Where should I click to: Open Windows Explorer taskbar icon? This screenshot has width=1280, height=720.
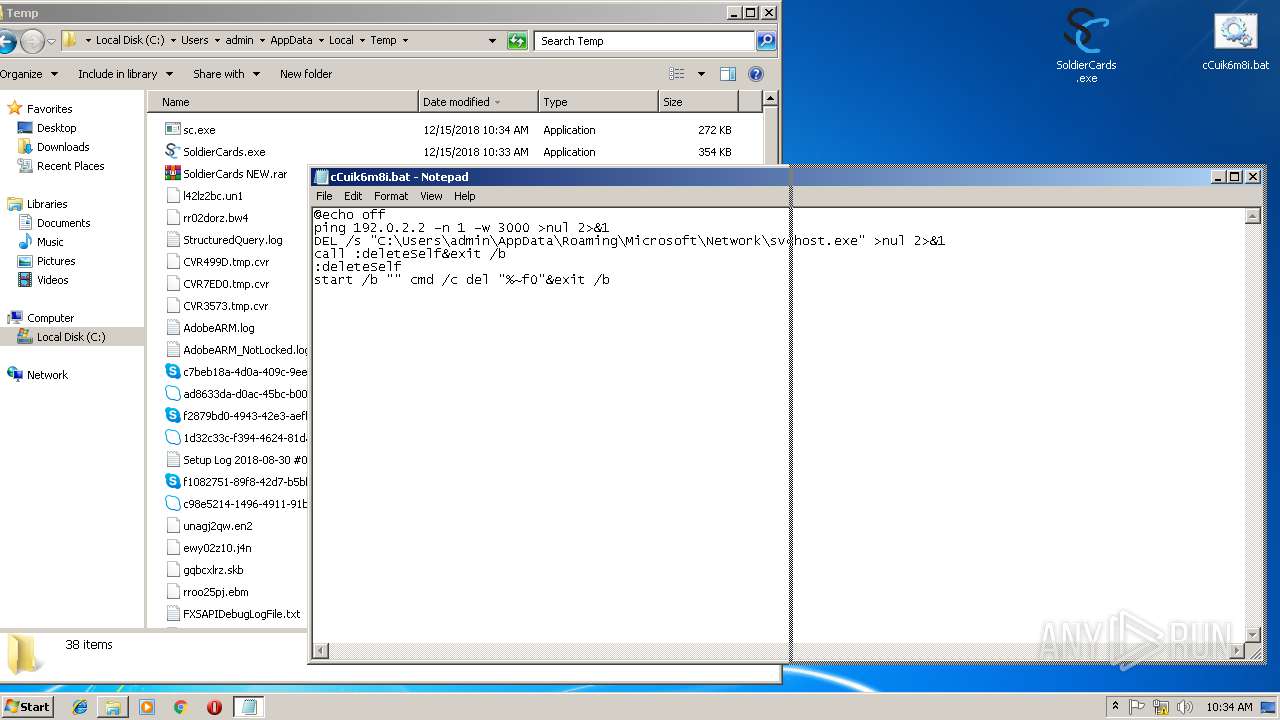[x=113, y=707]
